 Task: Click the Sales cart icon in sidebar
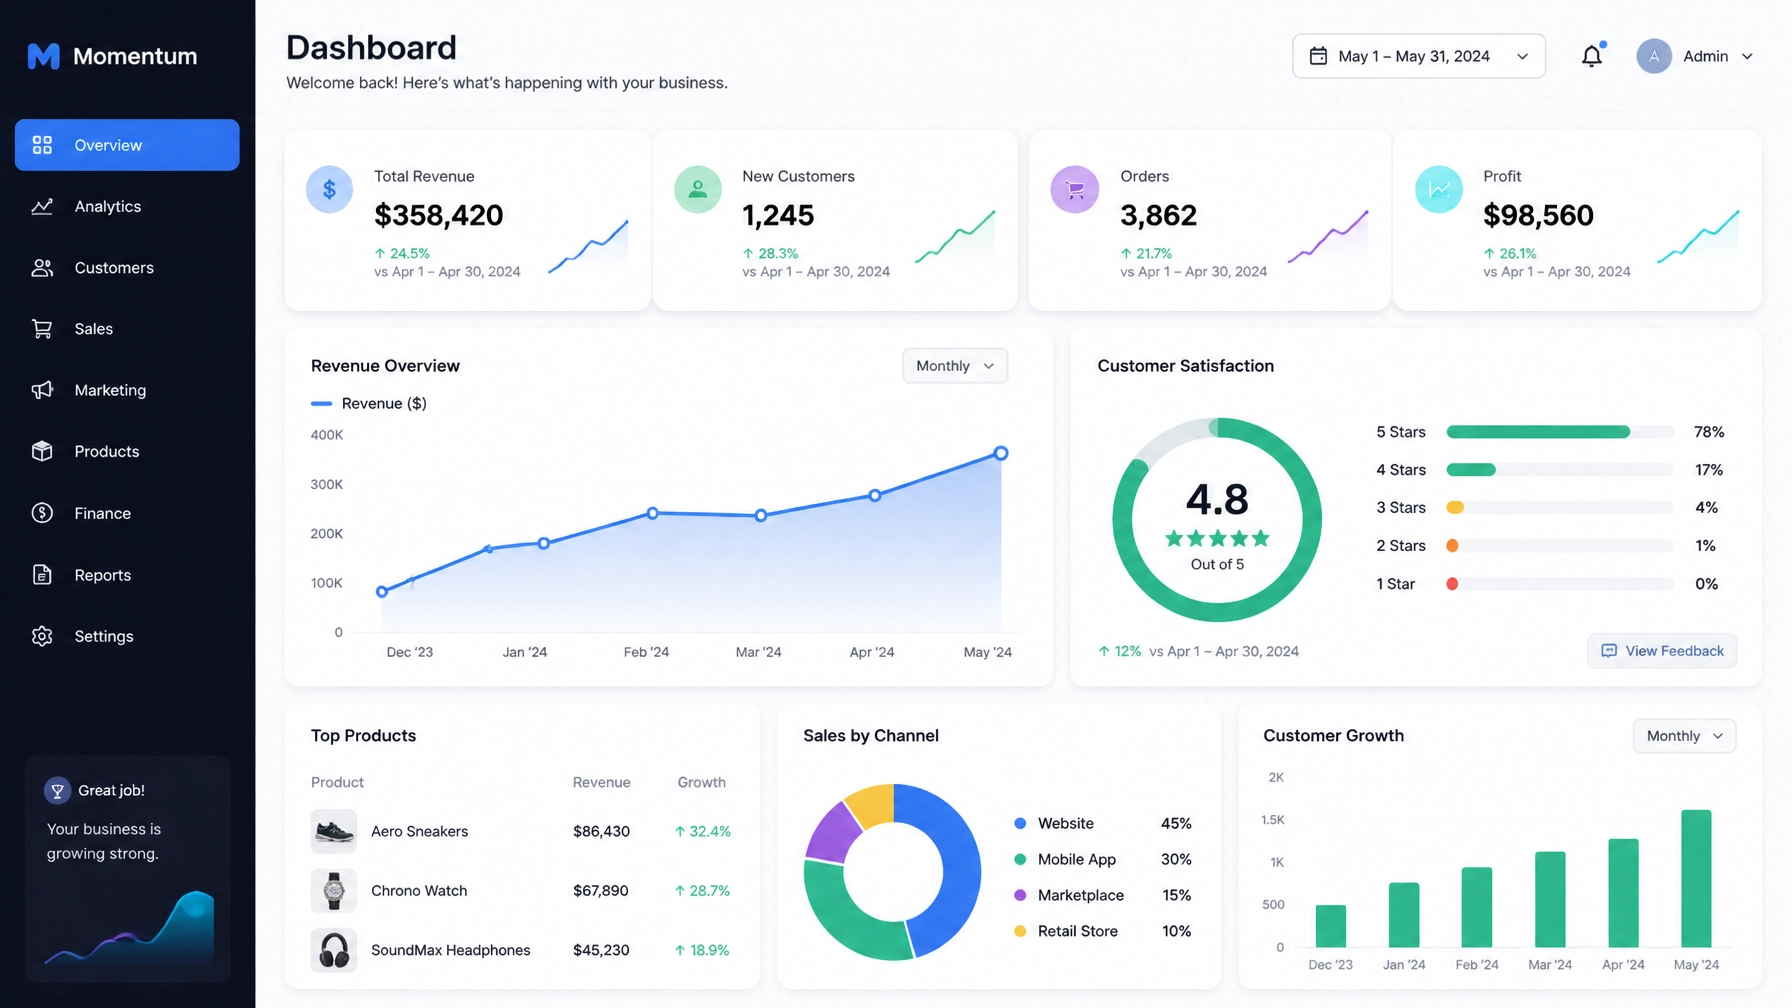click(x=42, y=329)
